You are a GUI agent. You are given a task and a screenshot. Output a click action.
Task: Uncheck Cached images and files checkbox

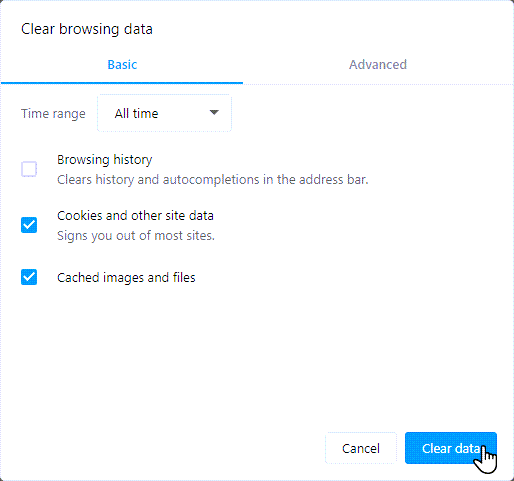point(29,277)
